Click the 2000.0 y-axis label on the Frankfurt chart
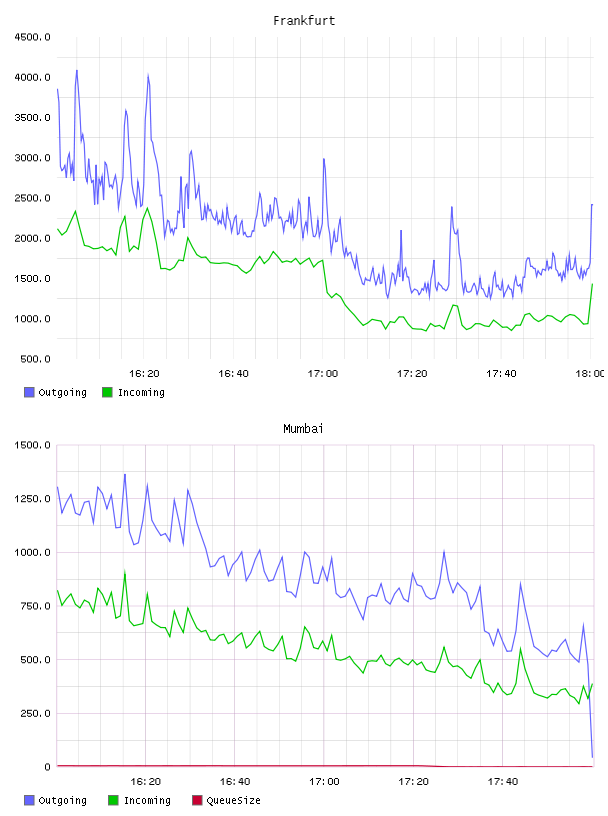Screen dimensions: 608x816 click(32, 238)
